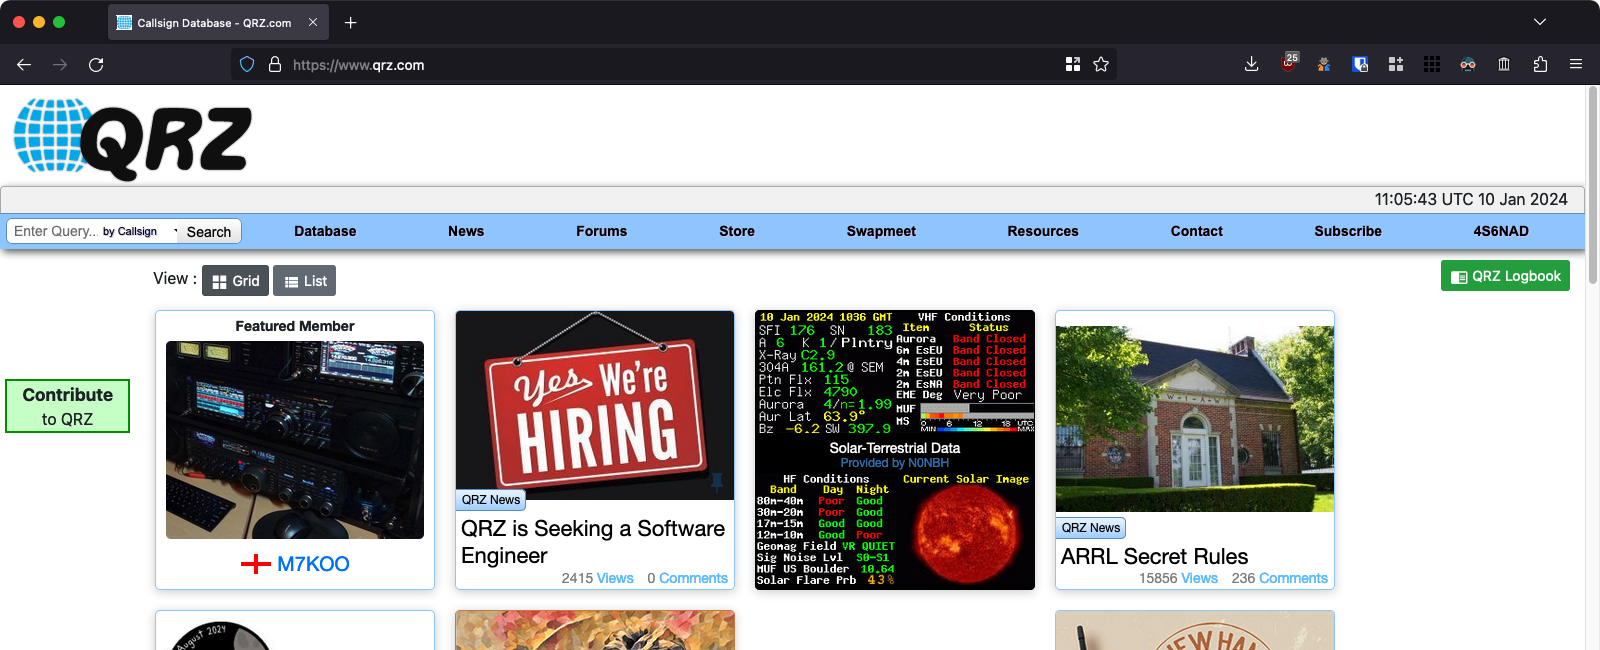Switch to List view

click(304, 281)
